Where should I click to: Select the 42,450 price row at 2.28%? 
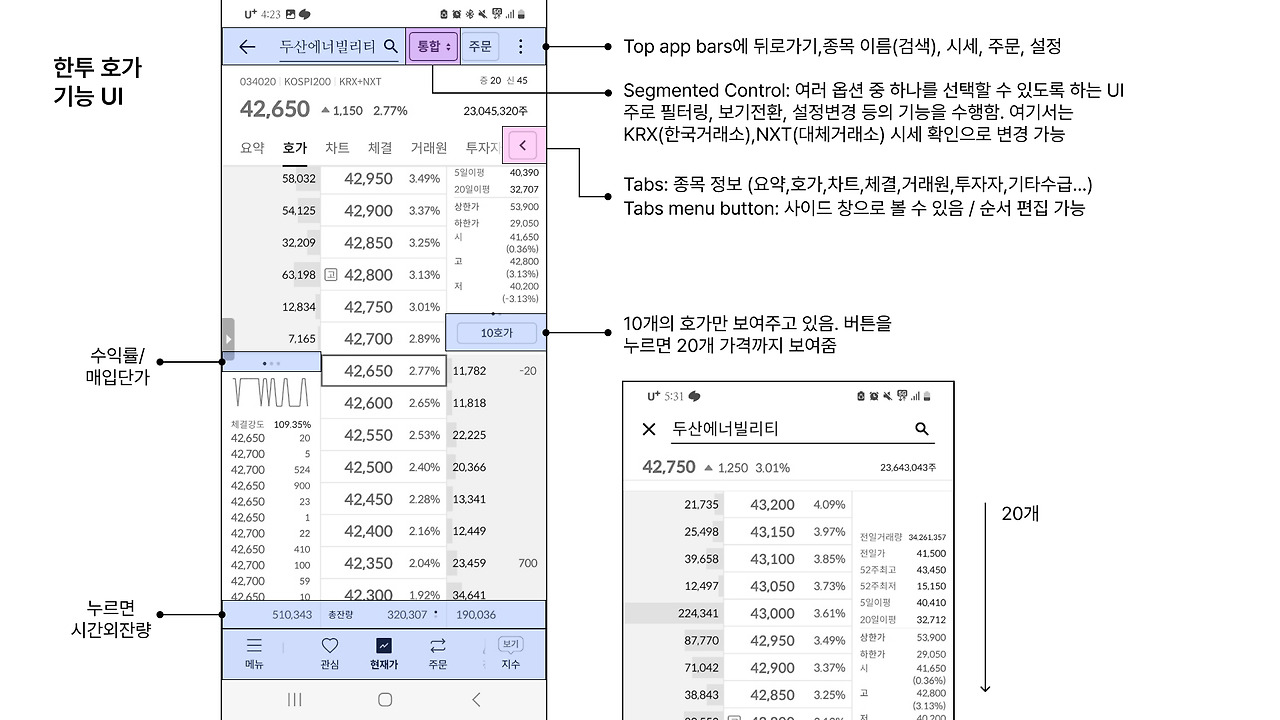(383, 499)
